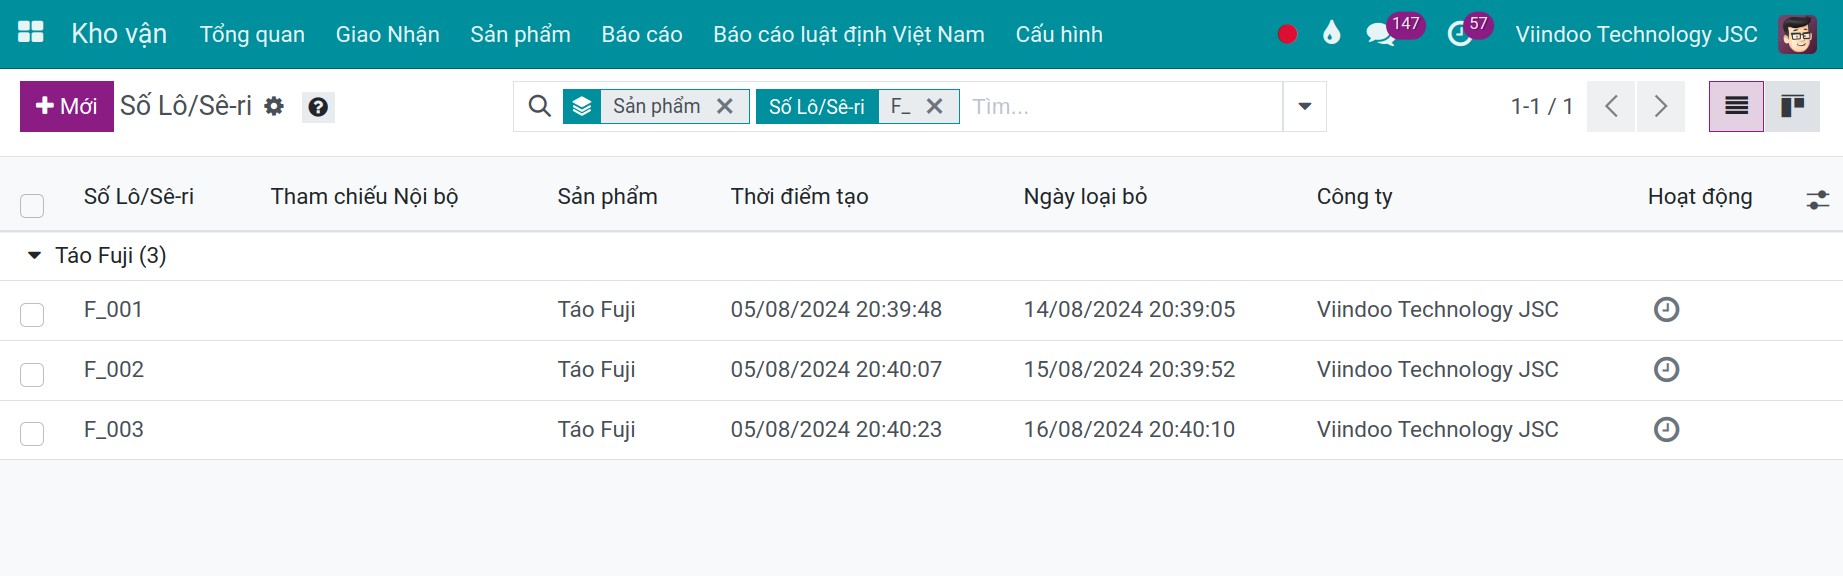1843x576 pixels.
Task: Open conversations with 147 unread messages
Action: [1394, 31]
